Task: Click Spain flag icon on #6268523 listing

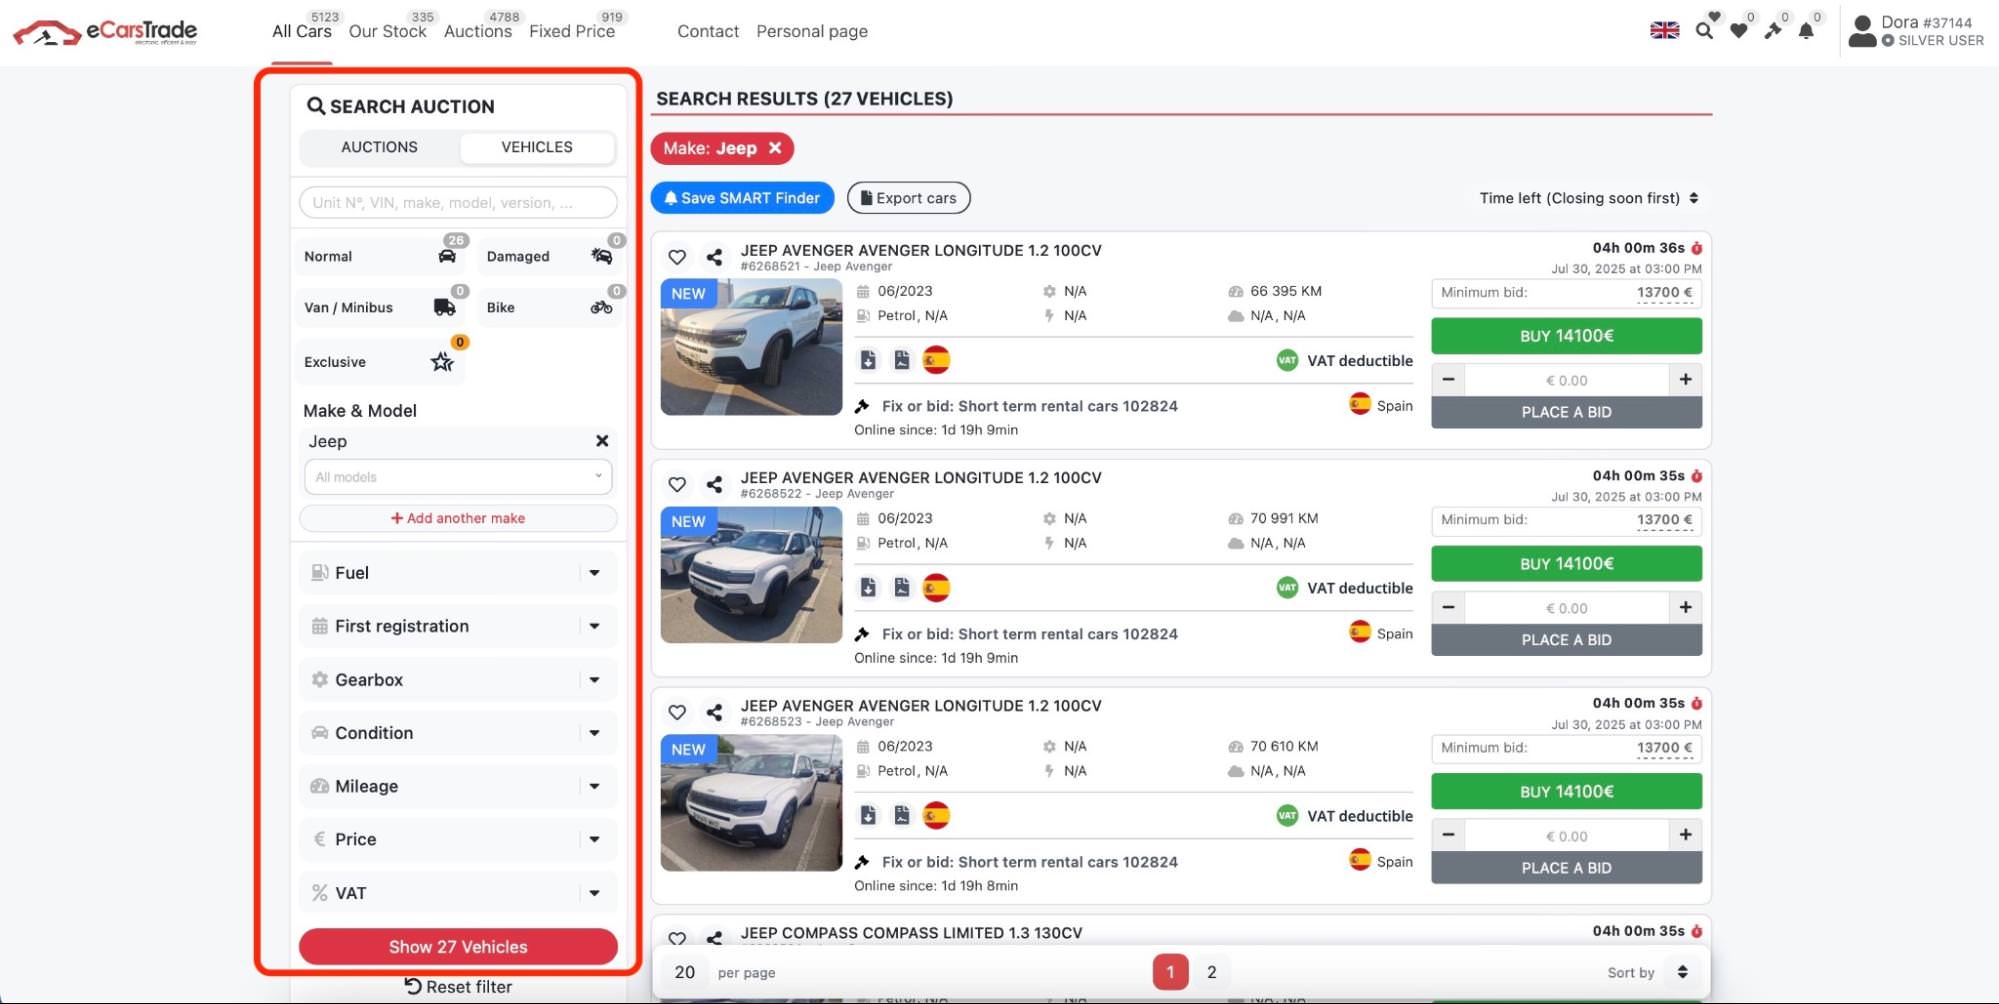Action: point(936,816)
